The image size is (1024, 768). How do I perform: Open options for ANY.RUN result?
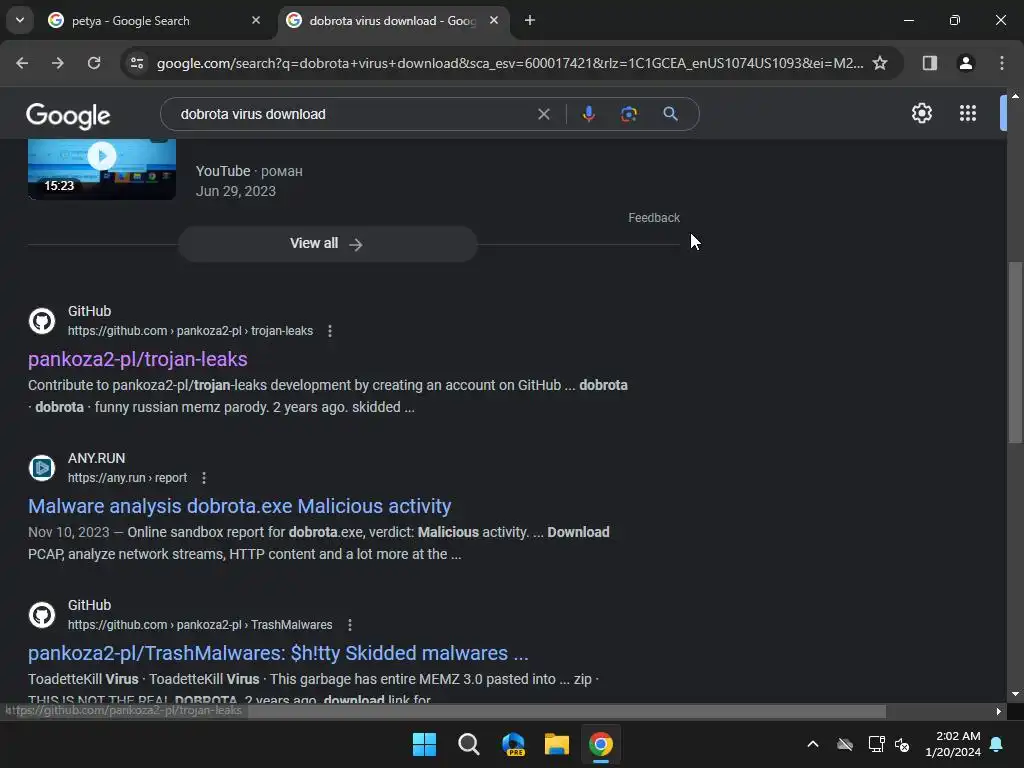(204, 478)
